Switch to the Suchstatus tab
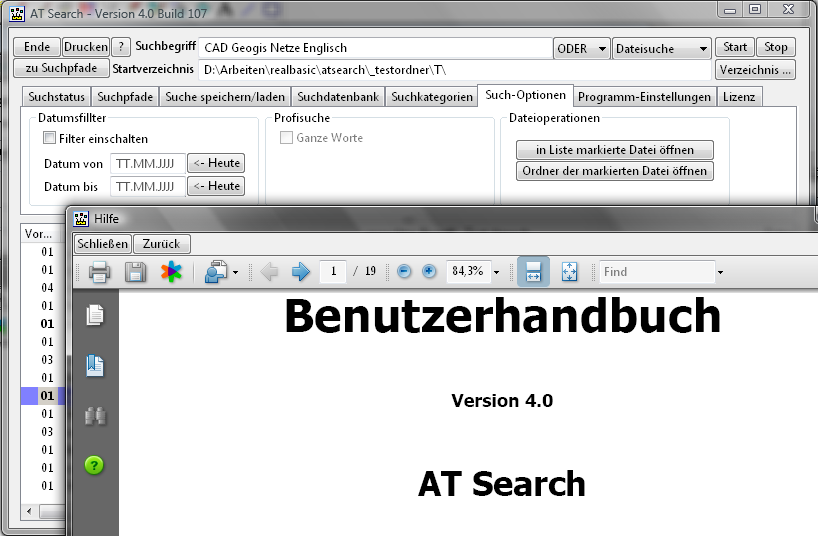 click(56, 97)
